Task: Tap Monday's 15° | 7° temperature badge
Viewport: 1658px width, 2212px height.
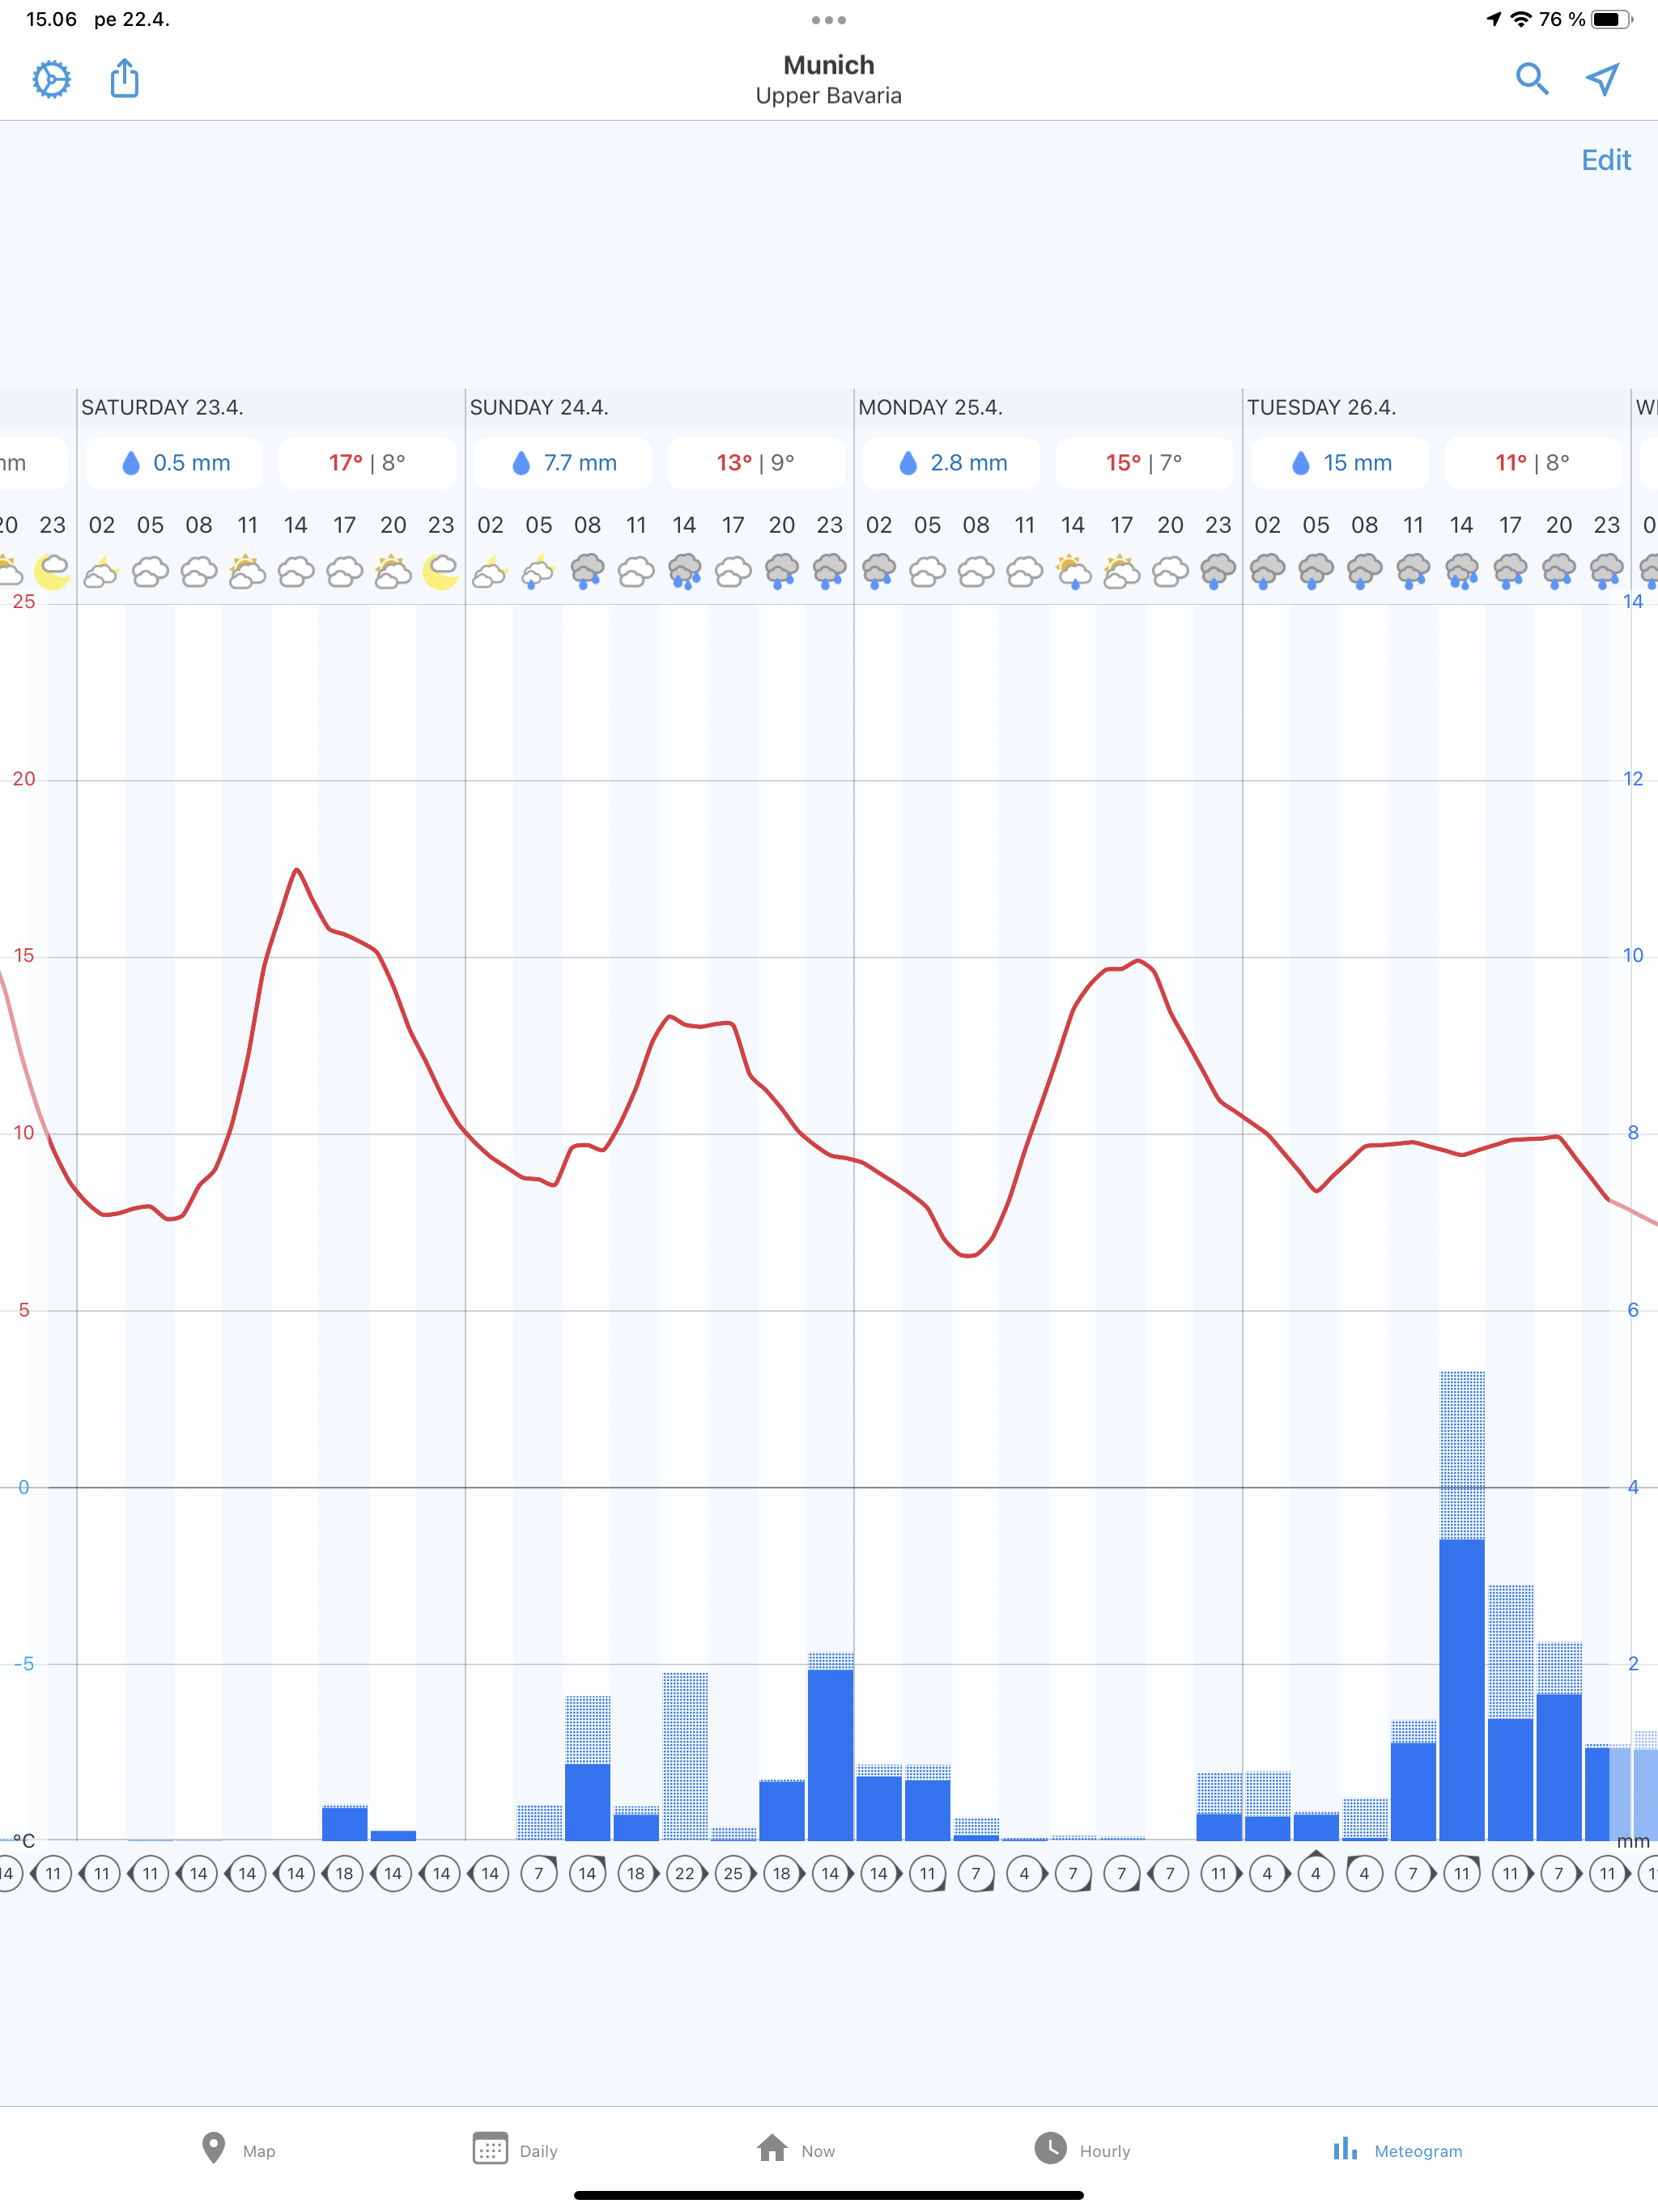Action: [x=1144, y=463]
